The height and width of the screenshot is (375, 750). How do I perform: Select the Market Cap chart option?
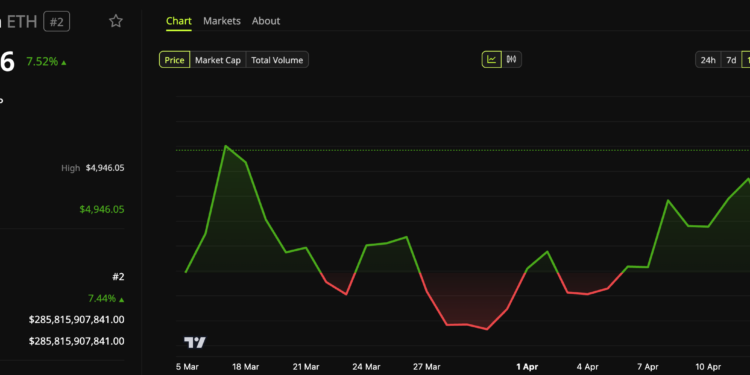218,60
